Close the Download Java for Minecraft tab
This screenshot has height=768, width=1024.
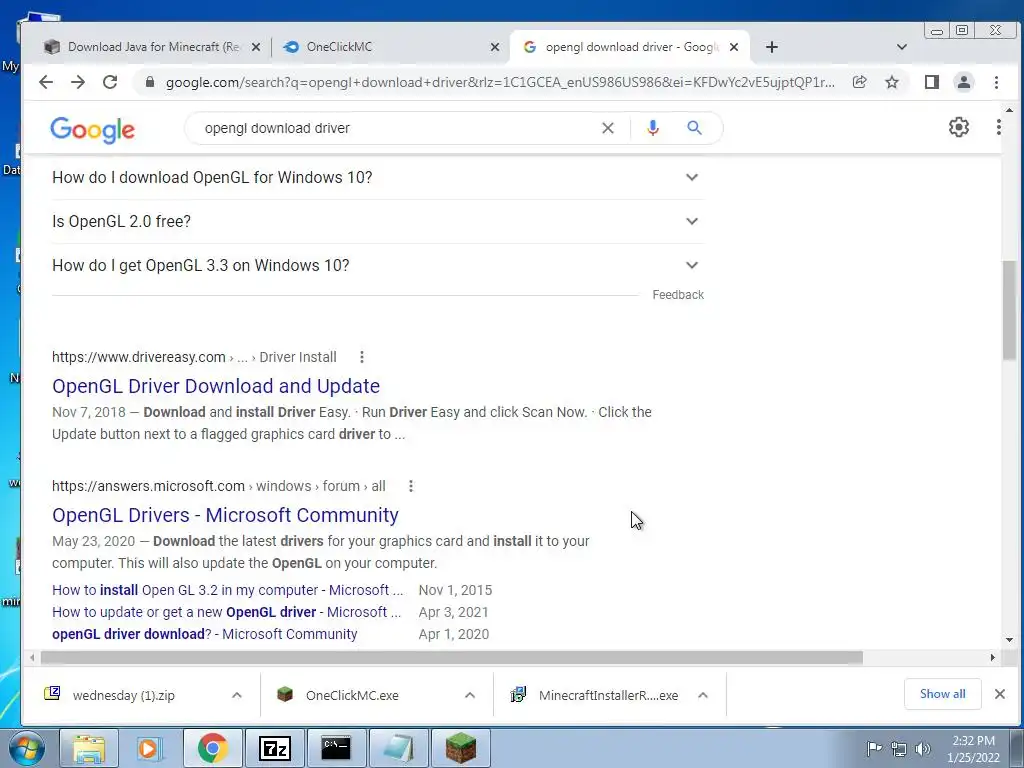pos(256,47)
